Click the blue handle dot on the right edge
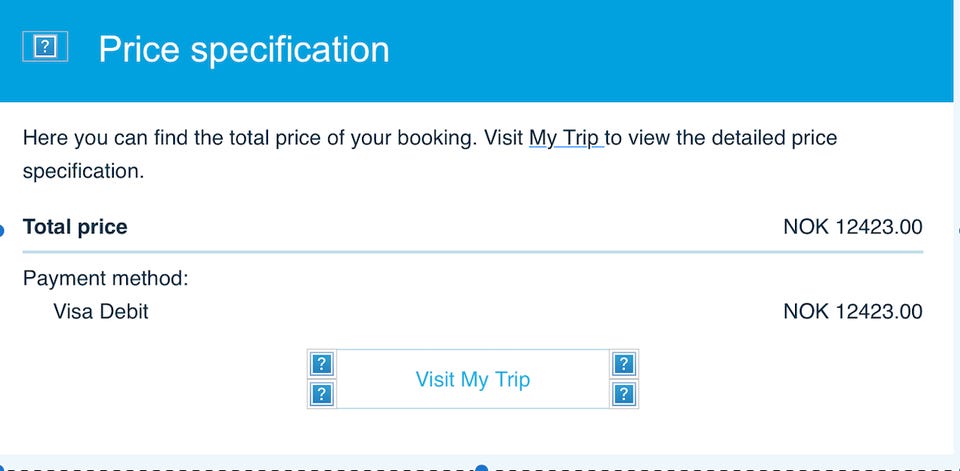Image resolution: width=960 pixels, height=471 pixels. tap(956, 228)
